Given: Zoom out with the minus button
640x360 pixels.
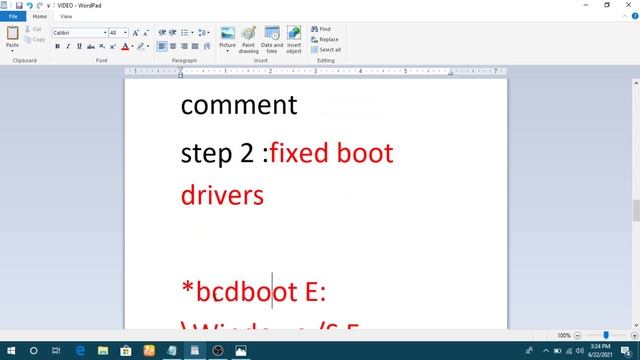Looking at the screenshot, I should point(578,336).
